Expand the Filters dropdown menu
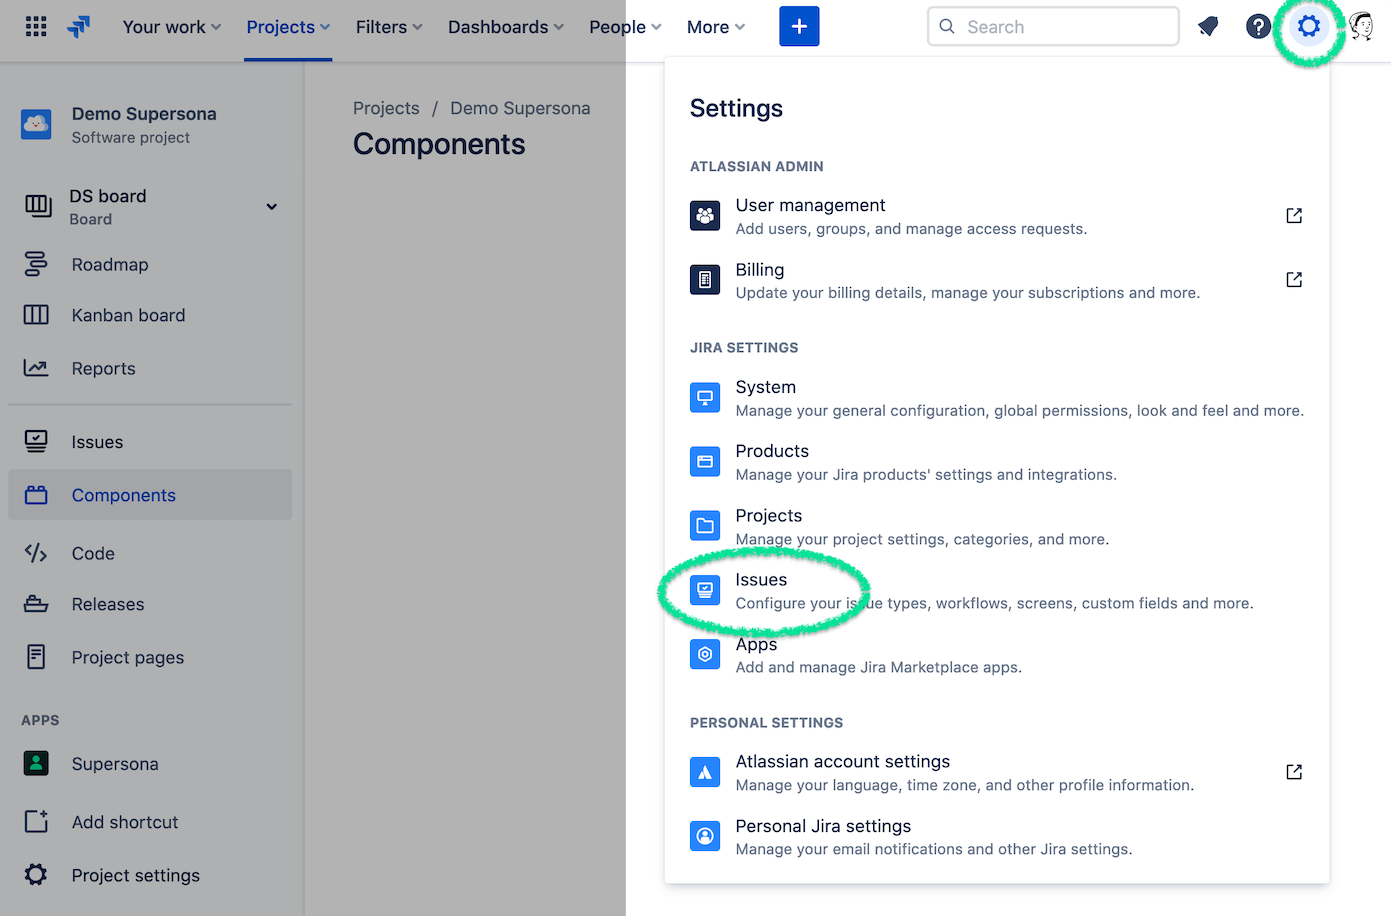Screen dimensions: 1391x916 coord(389,27)
